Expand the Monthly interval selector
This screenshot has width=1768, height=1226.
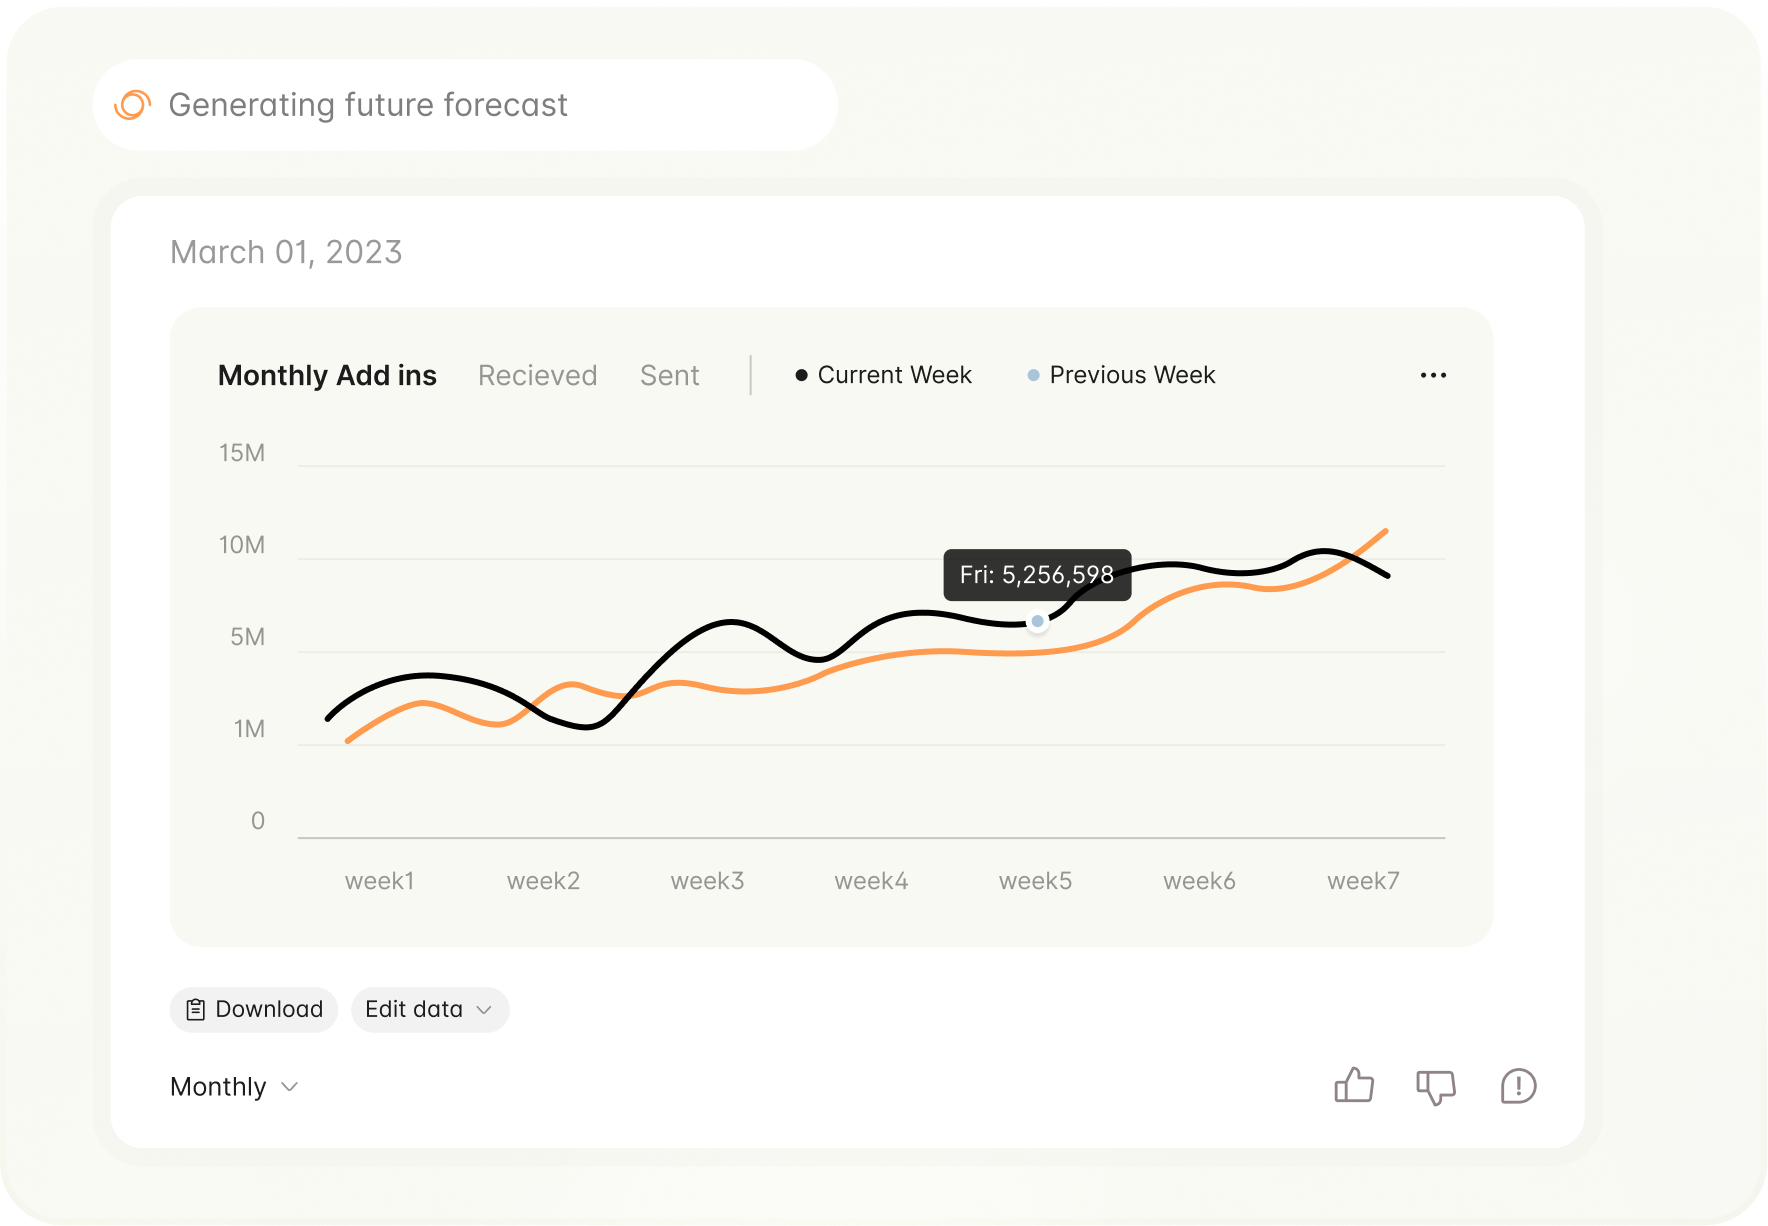234,1086
